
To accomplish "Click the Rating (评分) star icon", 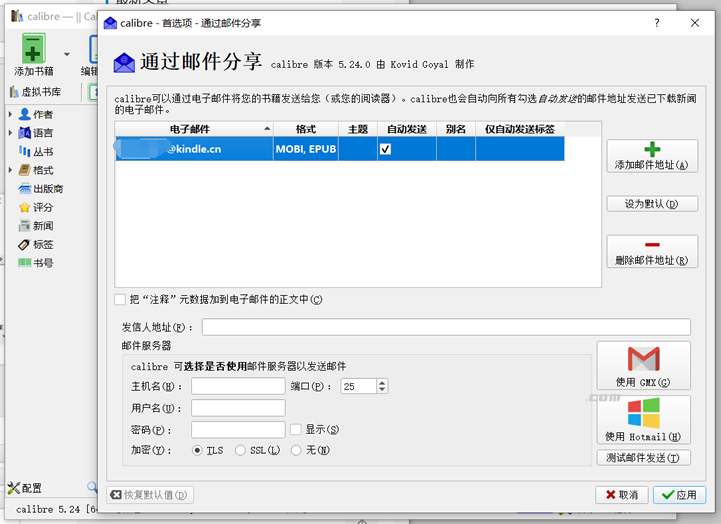I will [25, 207].
